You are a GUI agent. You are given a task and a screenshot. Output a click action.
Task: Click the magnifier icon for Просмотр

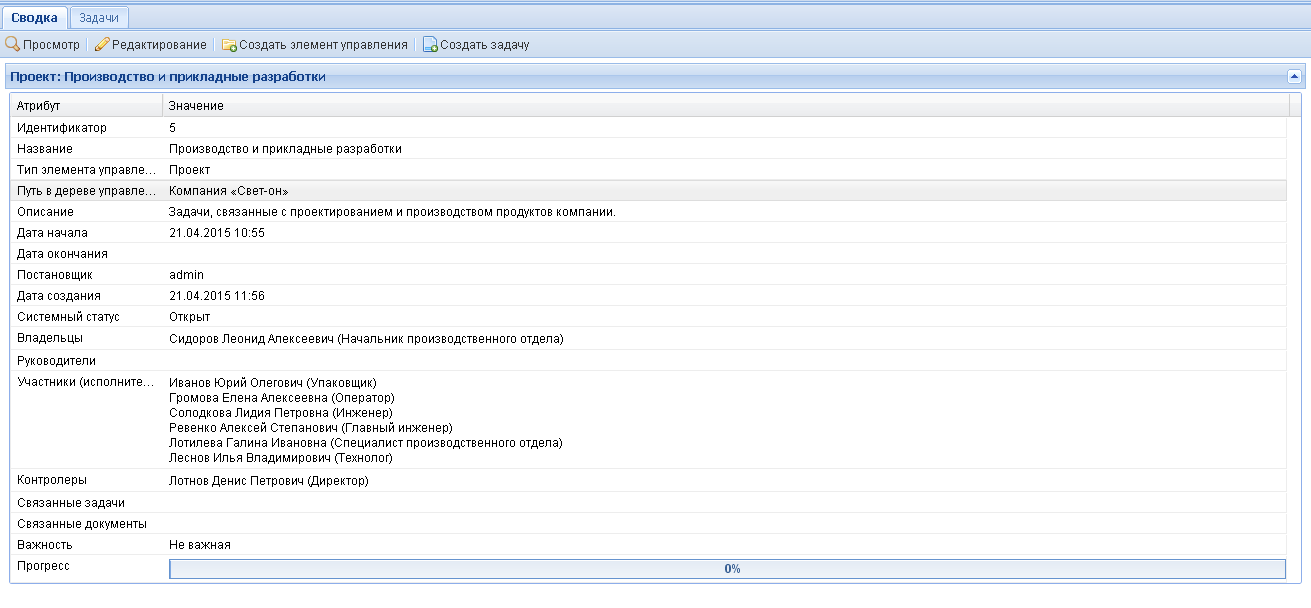pyautogui.click(x=13, y=45)
